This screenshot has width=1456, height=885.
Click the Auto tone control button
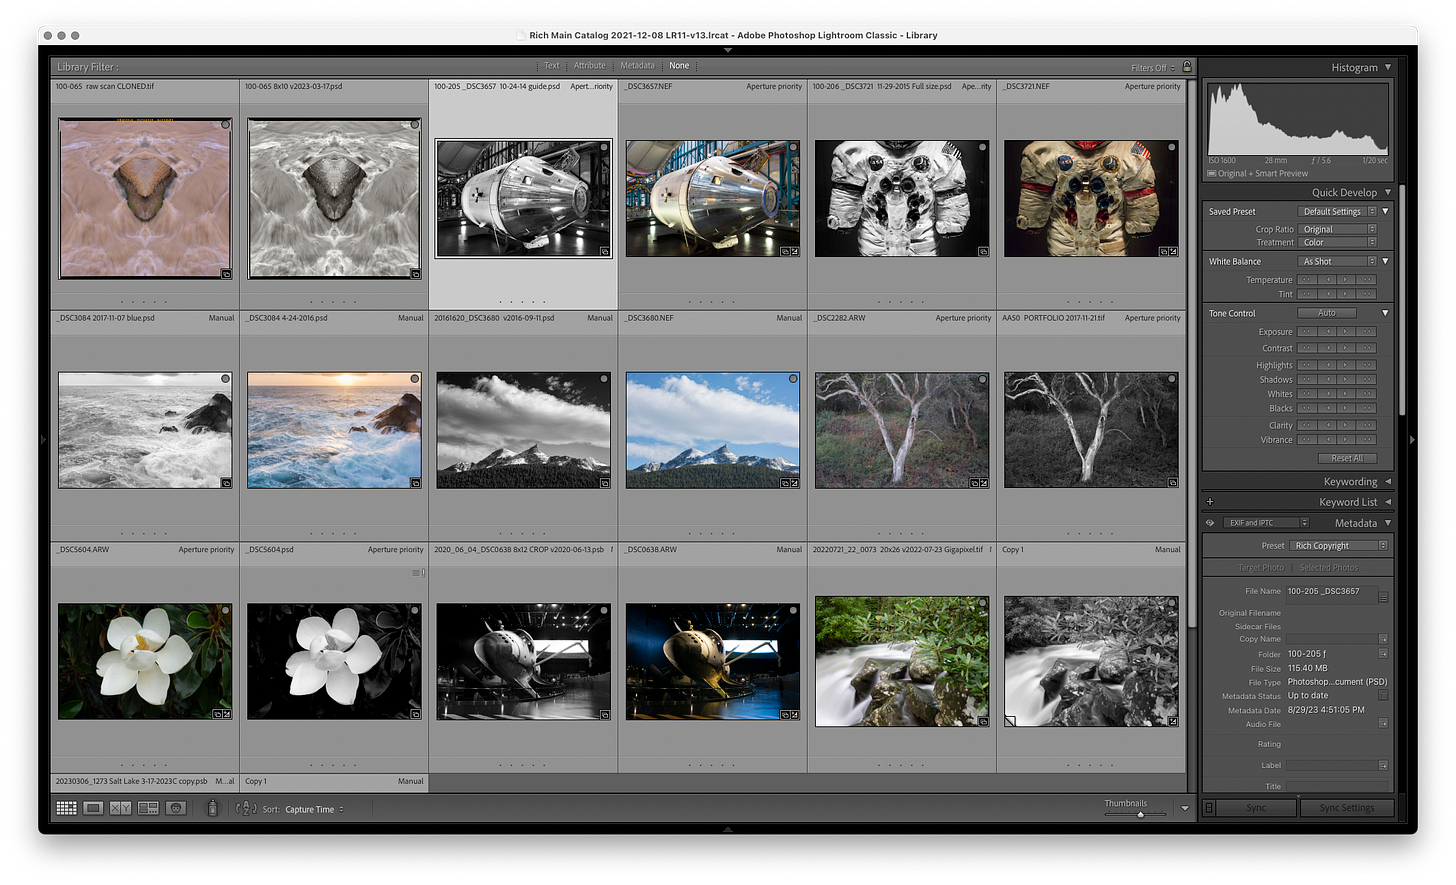coord(1326,313)
